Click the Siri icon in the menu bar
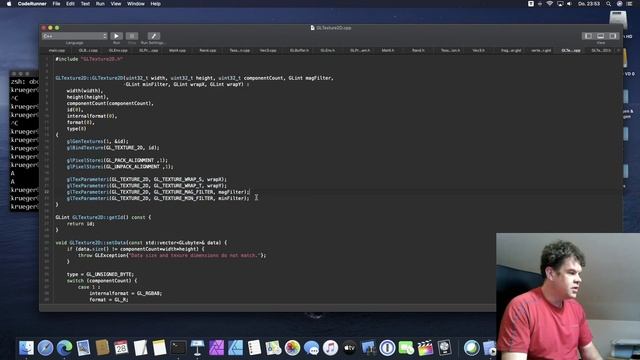 (619, 4)
